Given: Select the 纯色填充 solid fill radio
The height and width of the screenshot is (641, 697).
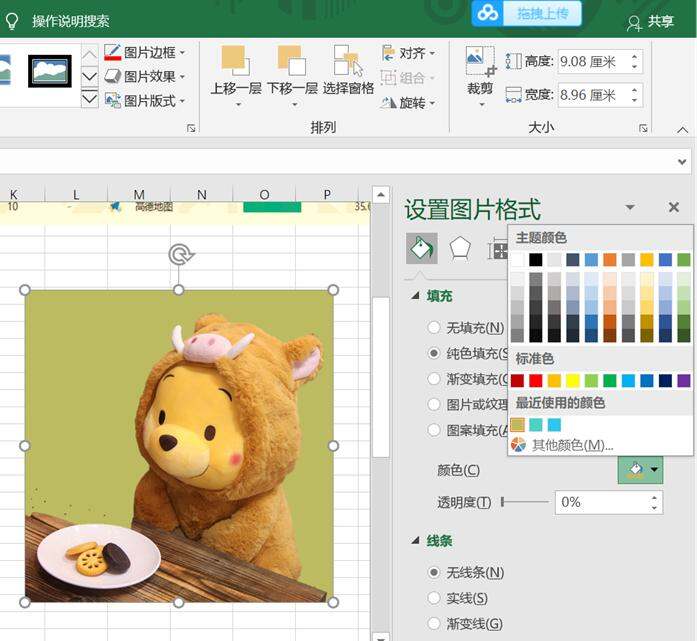Looking at the screenshot, I should pos(434,353).
